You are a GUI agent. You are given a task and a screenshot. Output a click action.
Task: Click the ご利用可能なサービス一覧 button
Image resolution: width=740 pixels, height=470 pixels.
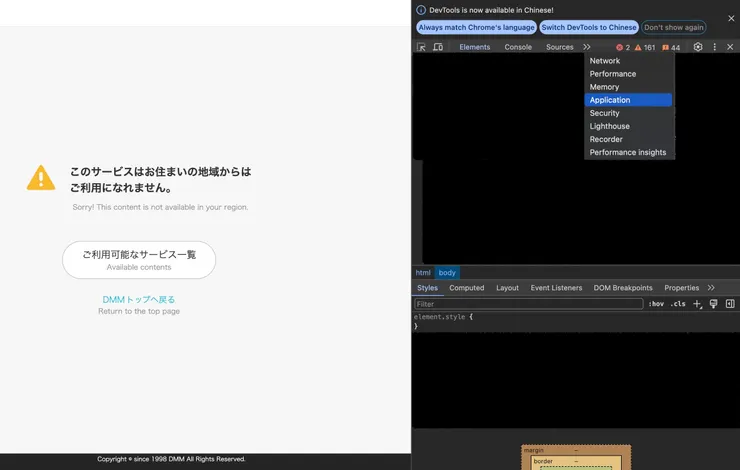[x=139, y=260]
